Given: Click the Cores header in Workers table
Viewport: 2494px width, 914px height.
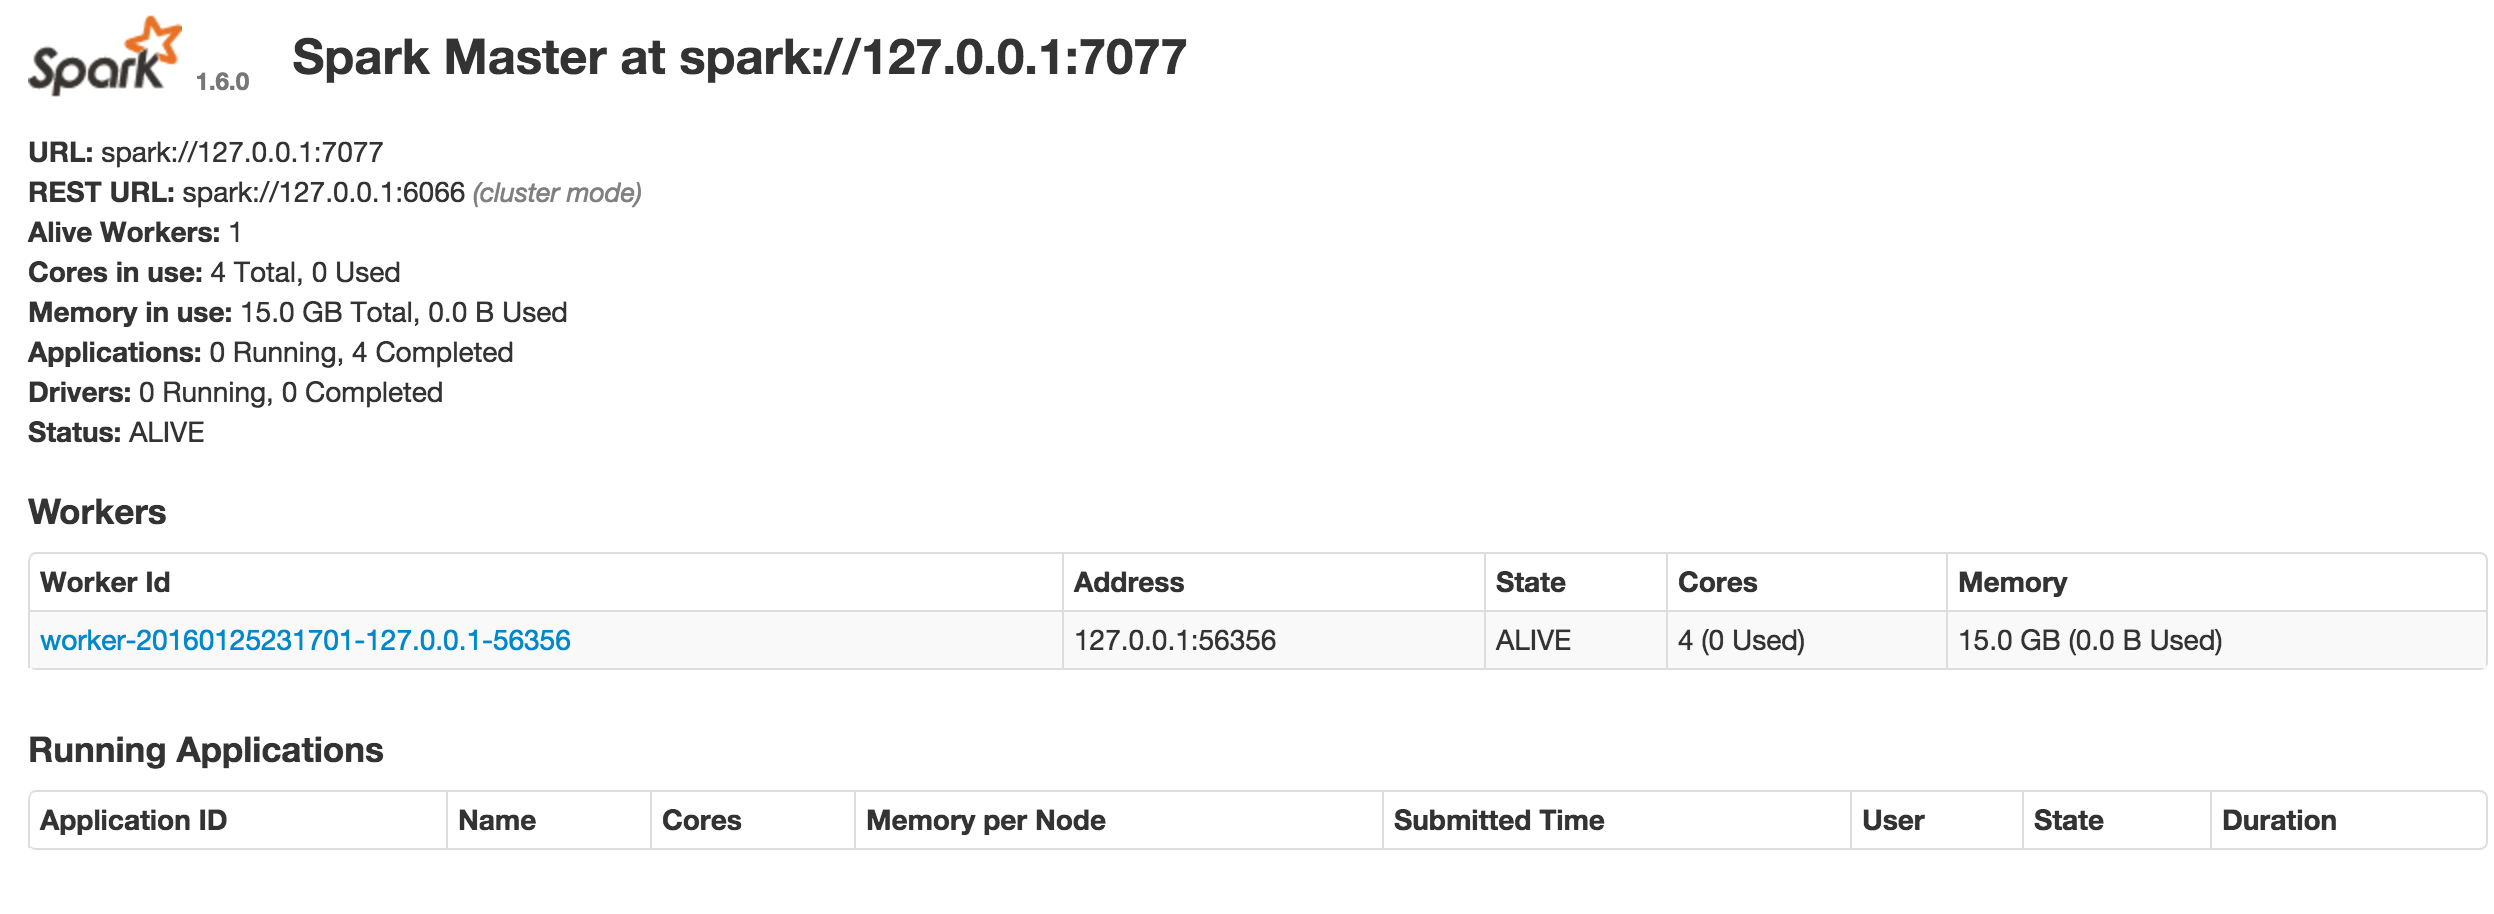Looking at the screenshot, I should (1717, 583).
